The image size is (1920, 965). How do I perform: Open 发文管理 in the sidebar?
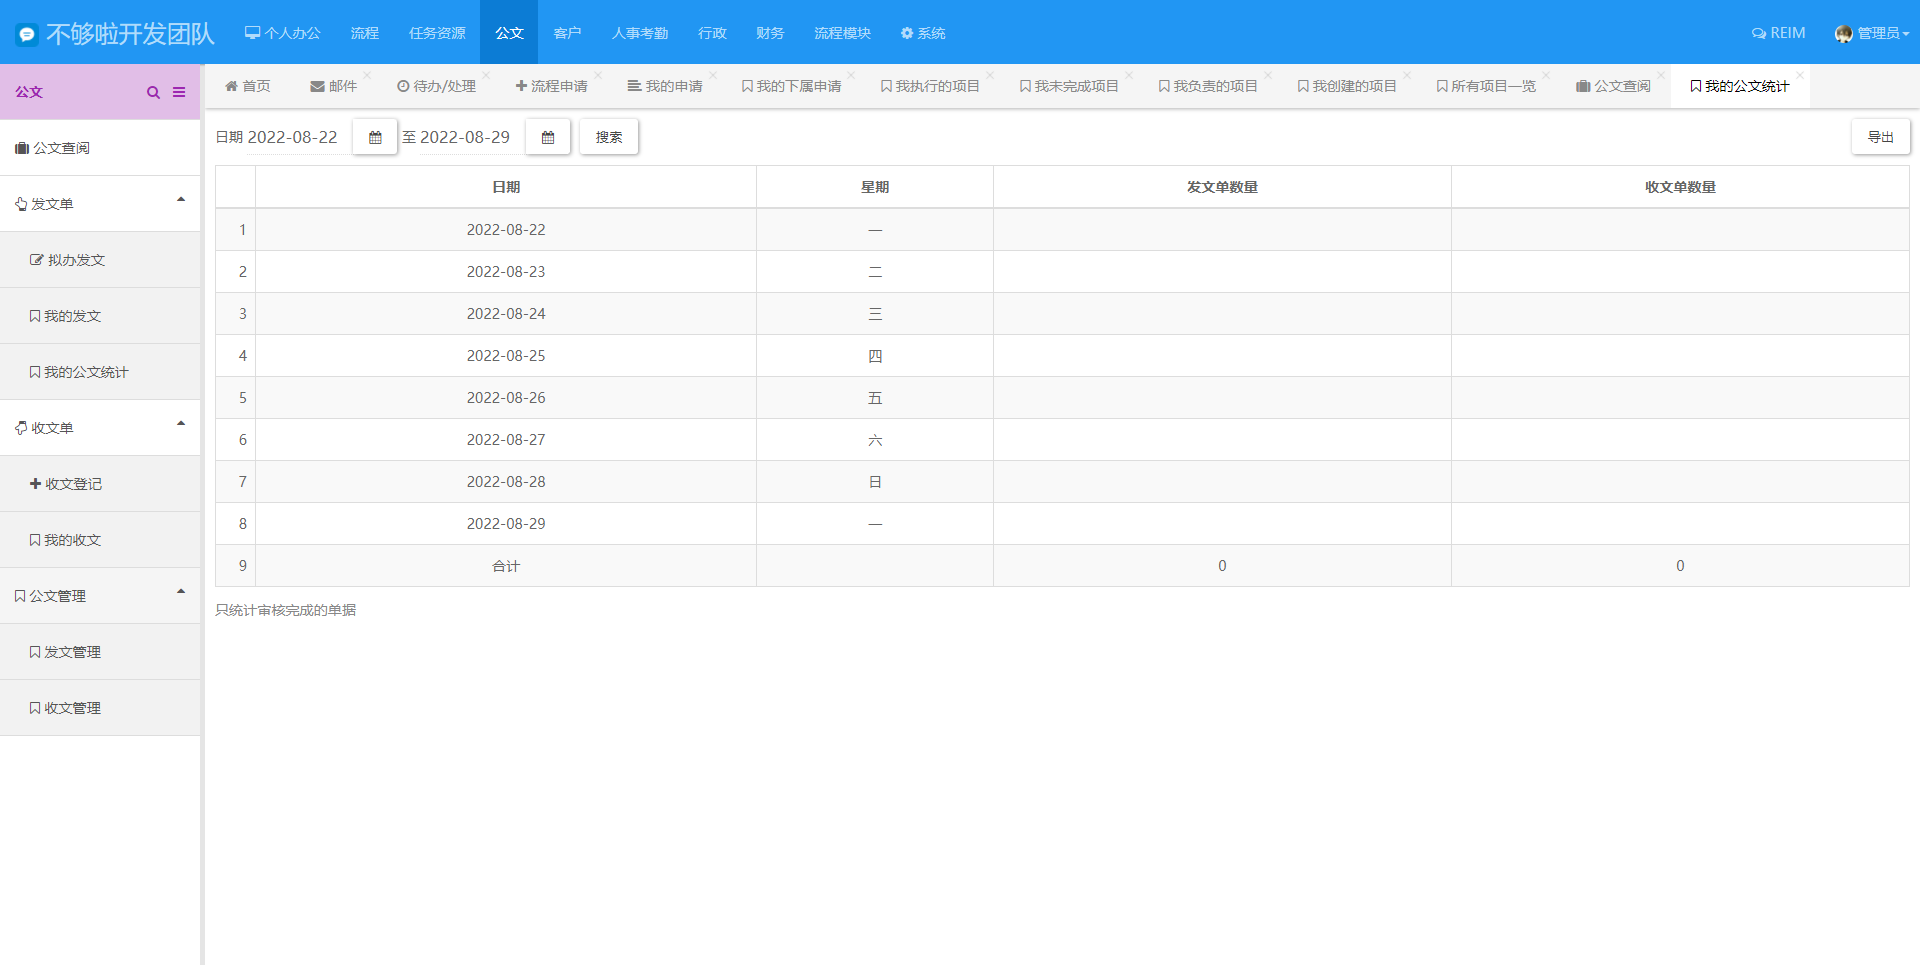pyautogui.click(x=100, y=652)
